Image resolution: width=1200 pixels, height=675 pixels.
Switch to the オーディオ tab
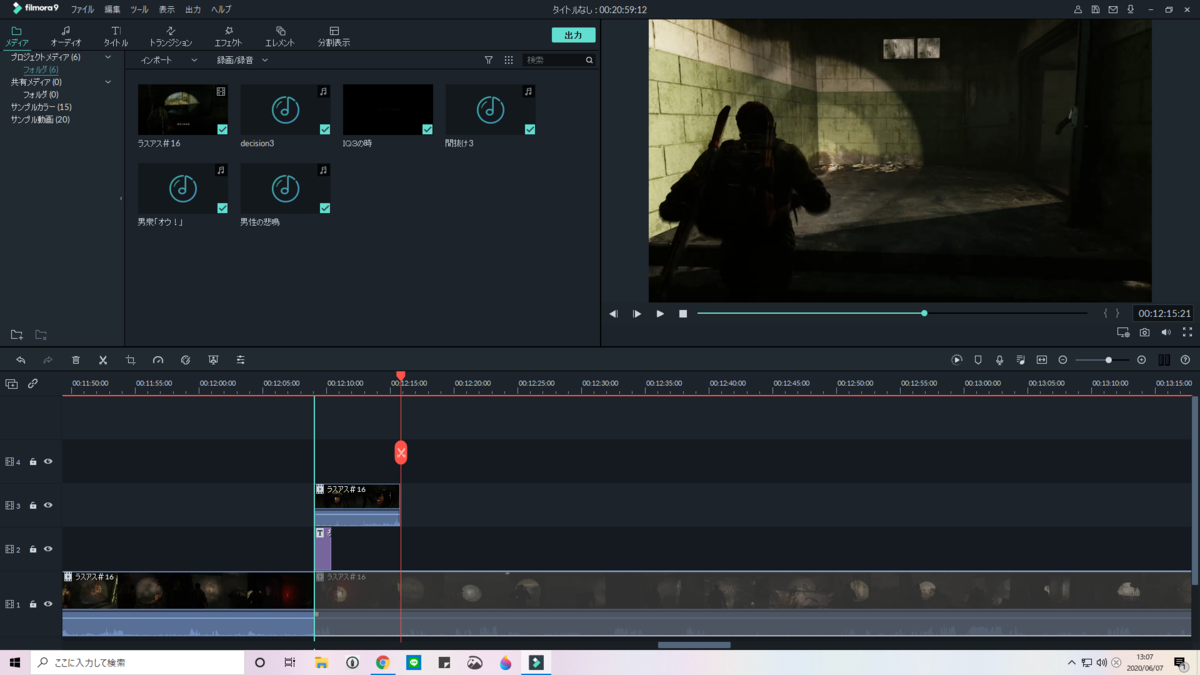pos(66,37)
